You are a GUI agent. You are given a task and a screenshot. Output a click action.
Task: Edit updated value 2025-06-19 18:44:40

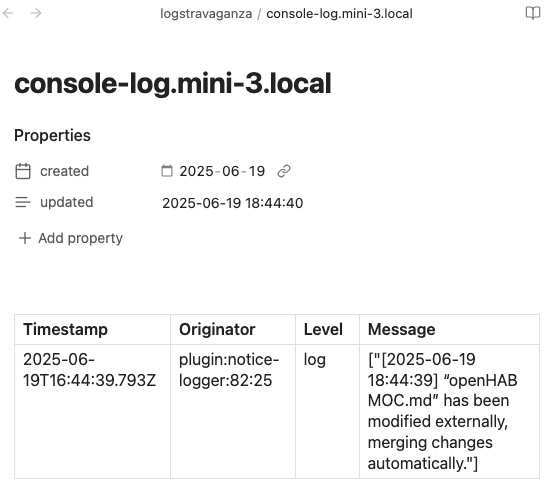click(x=232, y=203)
